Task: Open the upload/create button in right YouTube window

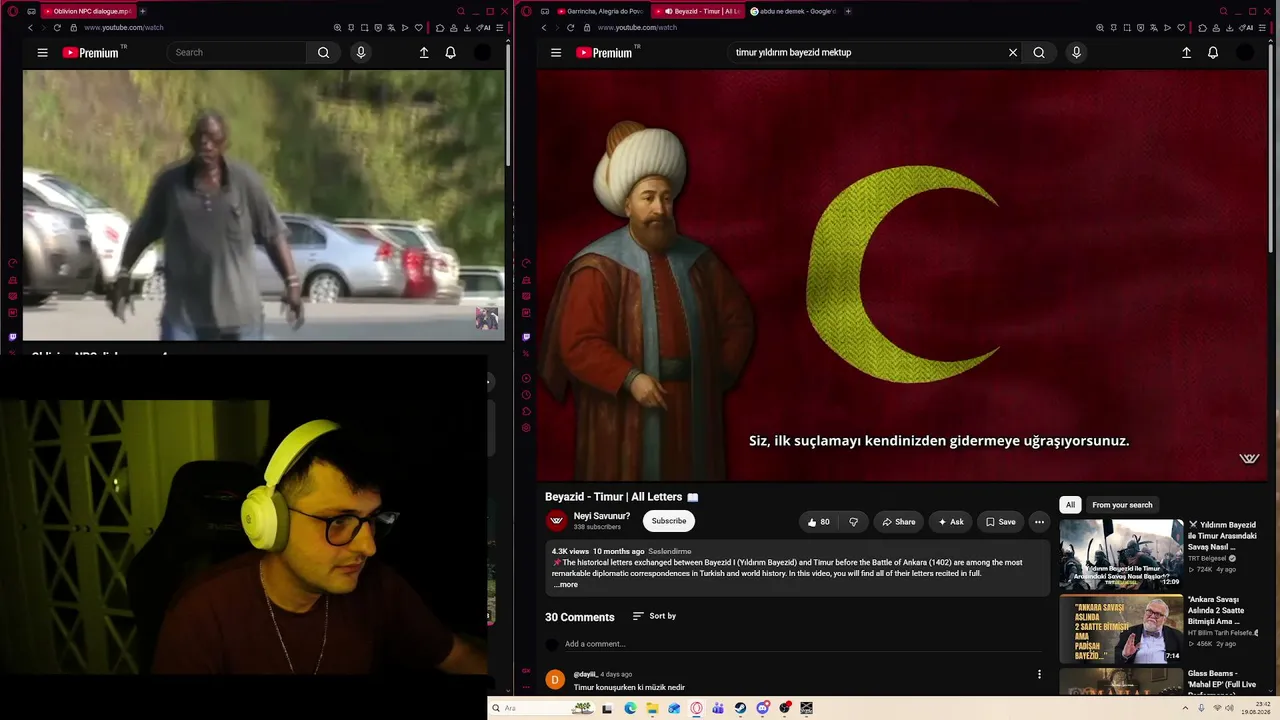Action: (x=1186, y=53)
